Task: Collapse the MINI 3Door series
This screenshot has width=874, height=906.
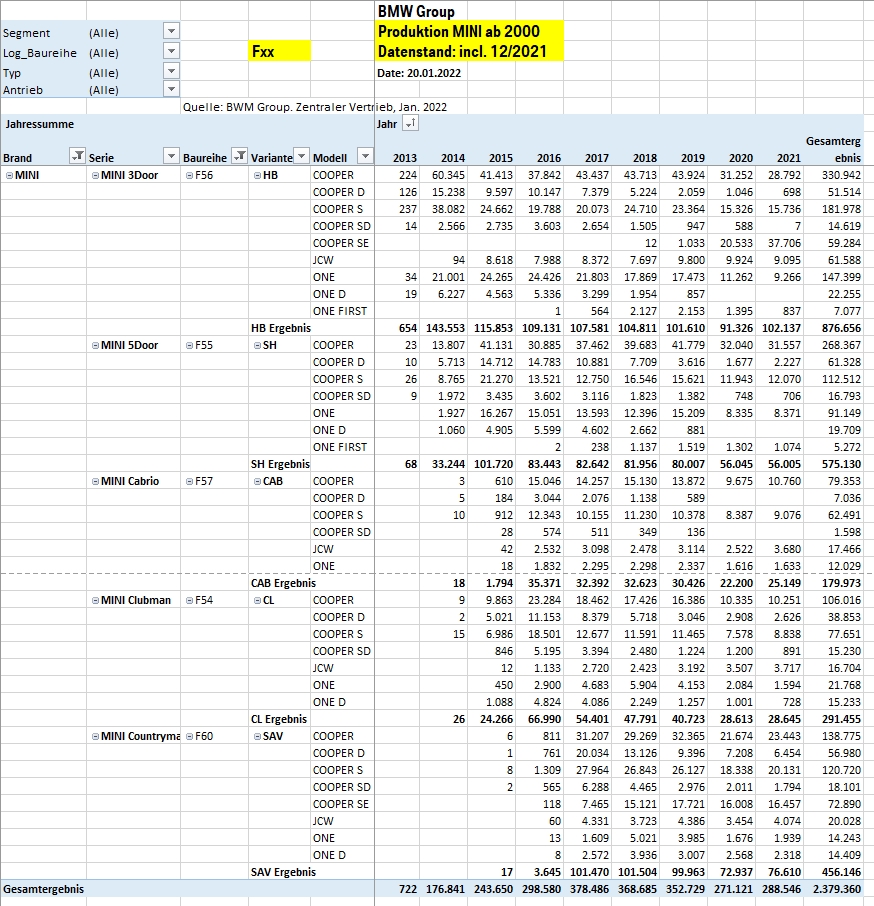Action: (x=95, y=175)
